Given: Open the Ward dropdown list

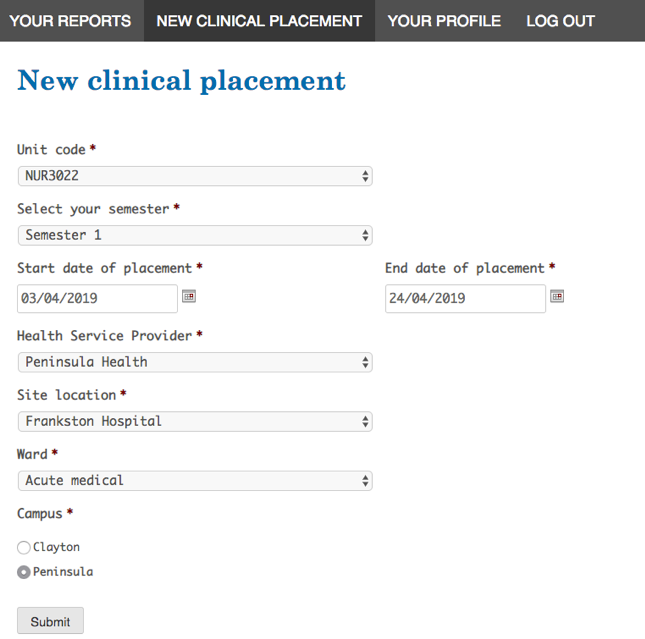Looking at the screenshot, I should (x=195, y=481).
